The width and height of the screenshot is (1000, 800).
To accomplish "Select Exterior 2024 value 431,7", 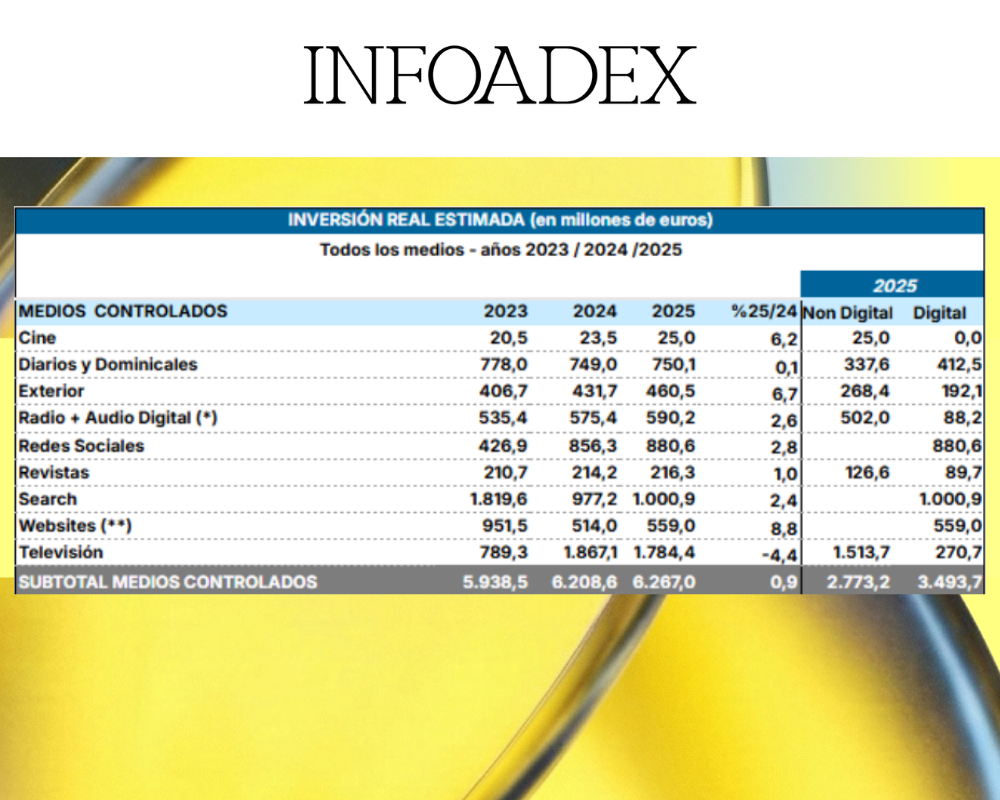I will 594,391.
